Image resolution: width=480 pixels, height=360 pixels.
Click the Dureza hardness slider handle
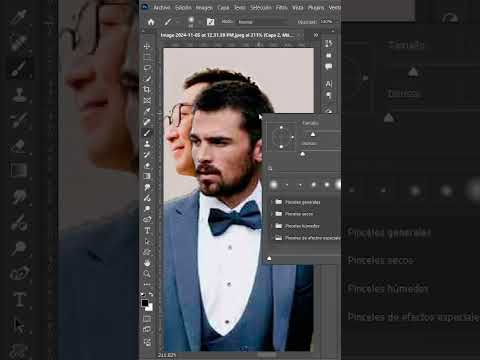tap(302, 154)
